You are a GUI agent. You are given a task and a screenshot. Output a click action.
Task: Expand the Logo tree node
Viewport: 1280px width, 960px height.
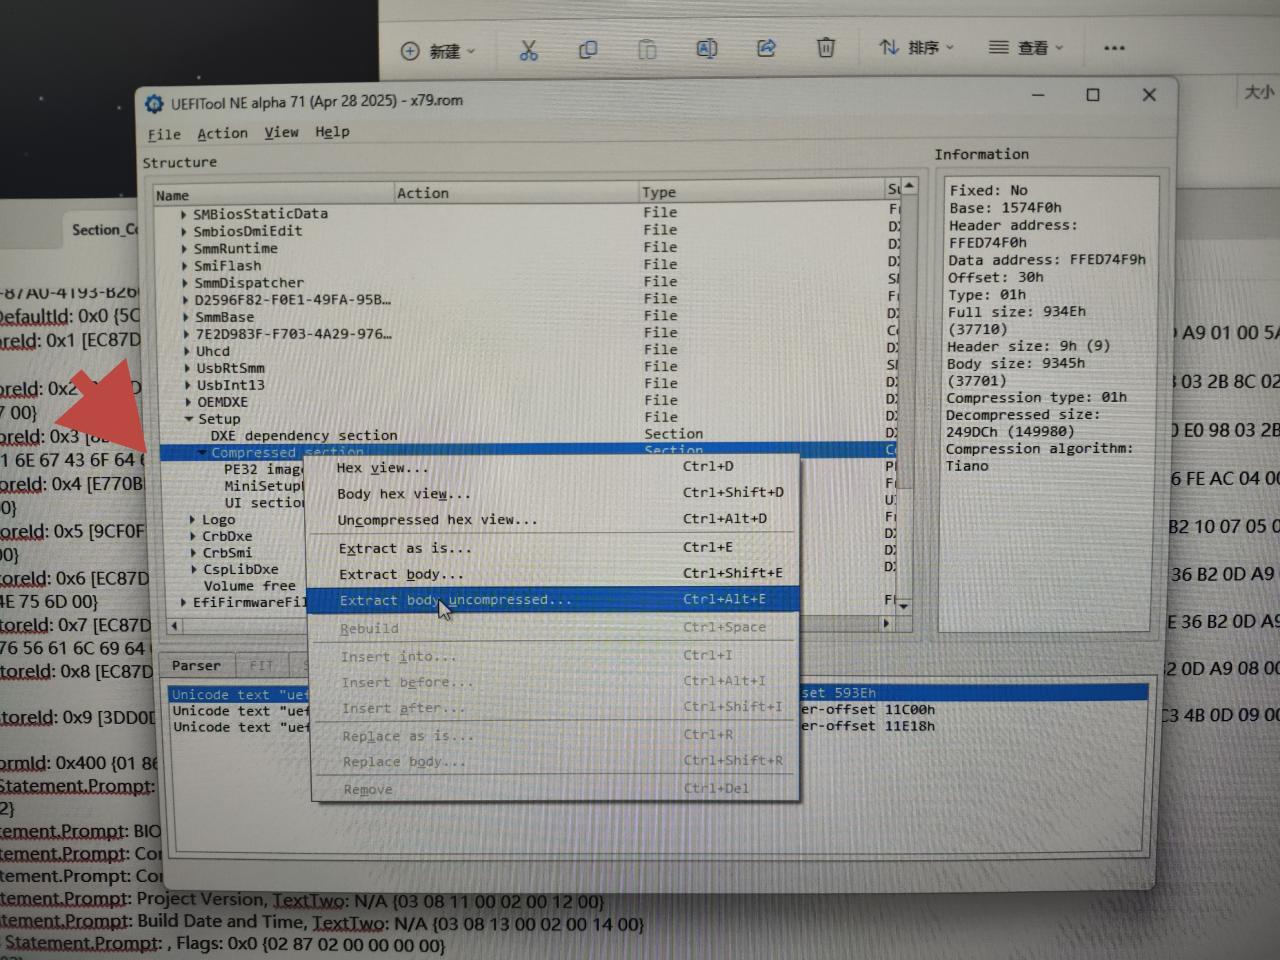tap(192, 520)
